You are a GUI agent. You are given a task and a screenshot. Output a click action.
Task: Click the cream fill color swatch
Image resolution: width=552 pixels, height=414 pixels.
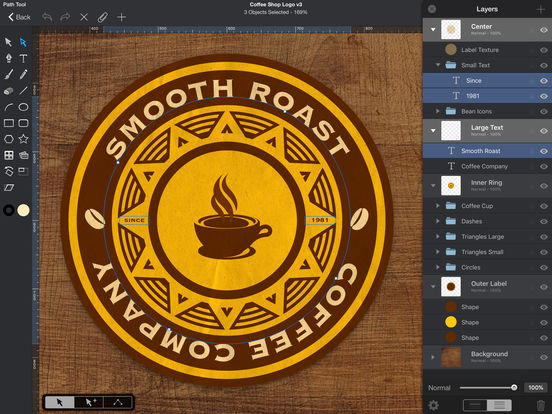click(24, 210)
